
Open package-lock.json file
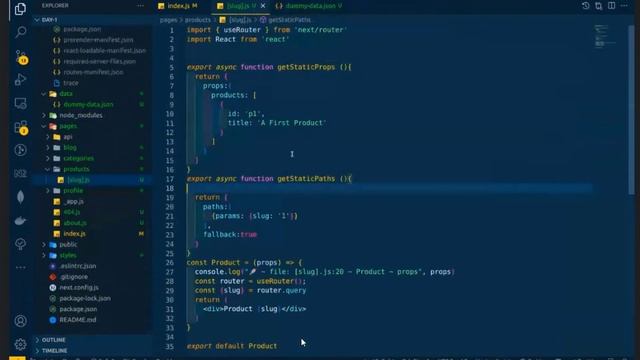85,298
